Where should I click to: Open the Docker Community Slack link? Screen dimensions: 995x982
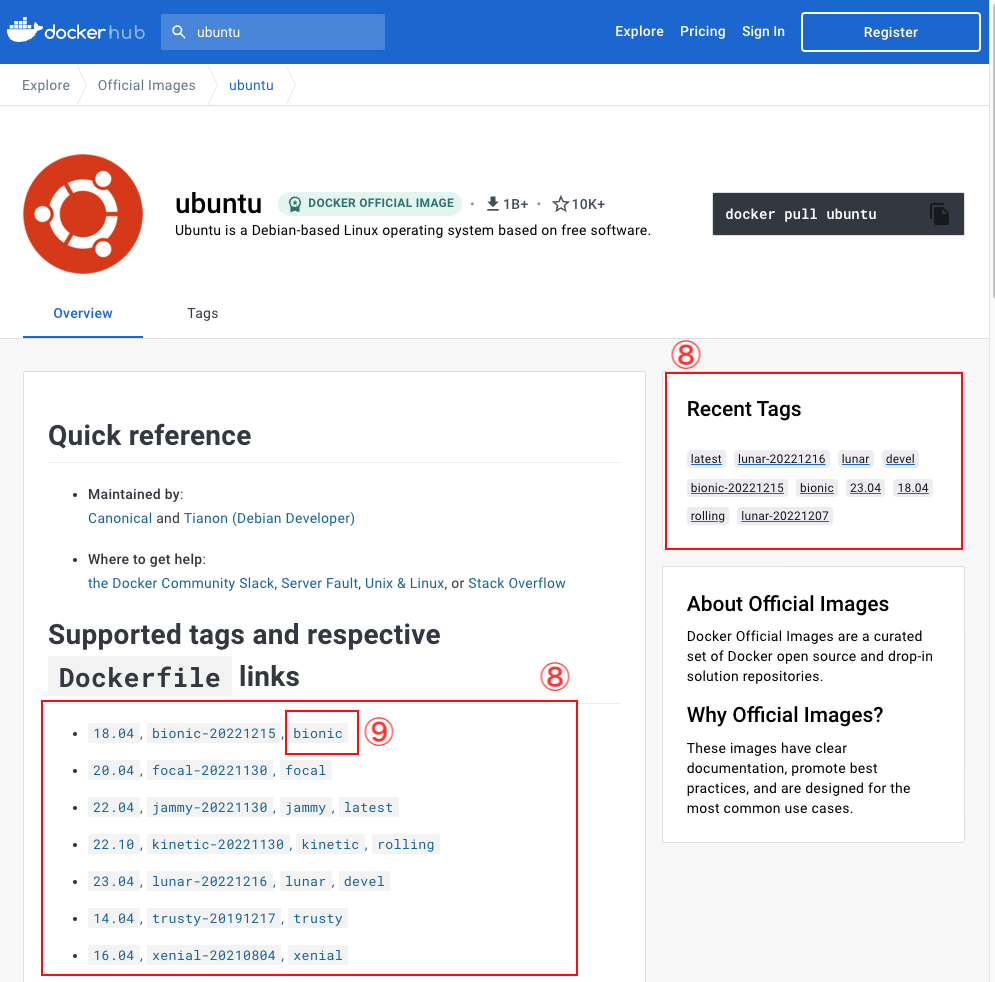(x=181, y=583)
